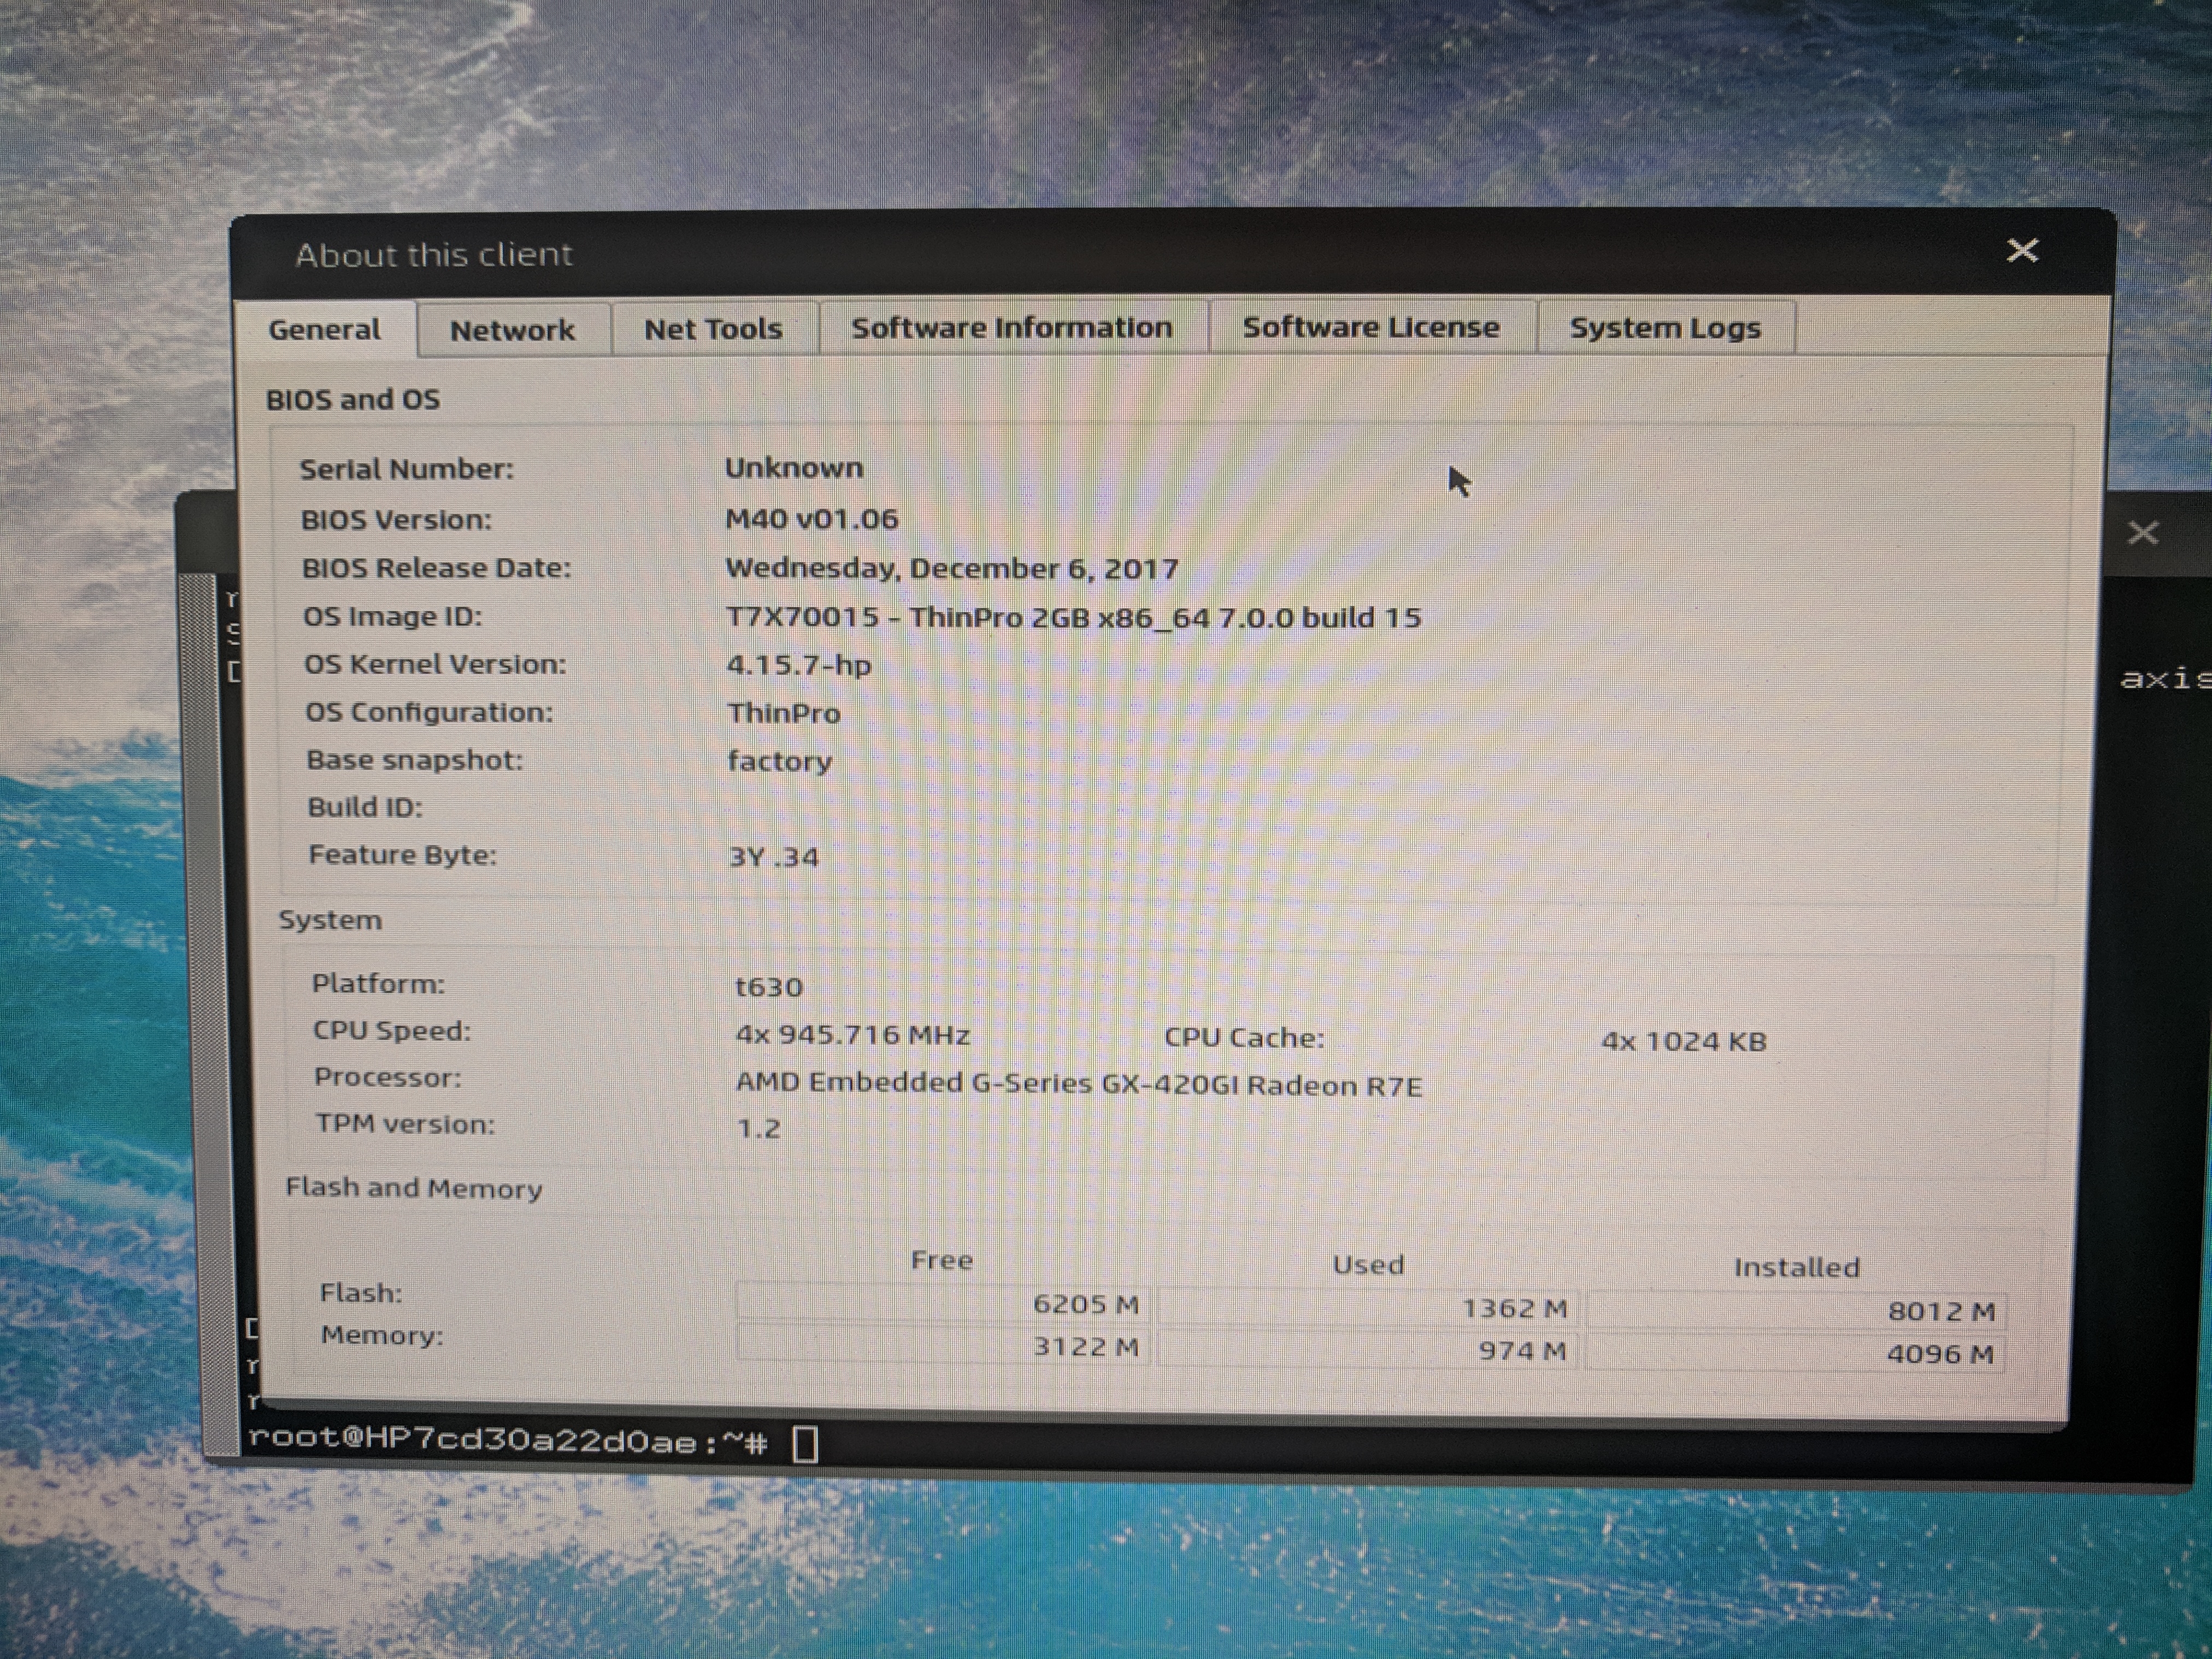The height and width of the screenshot is (1659, 2212).
Task: Open the Net Tools tab
Action: pyautogui.click(x=713, y=329)
